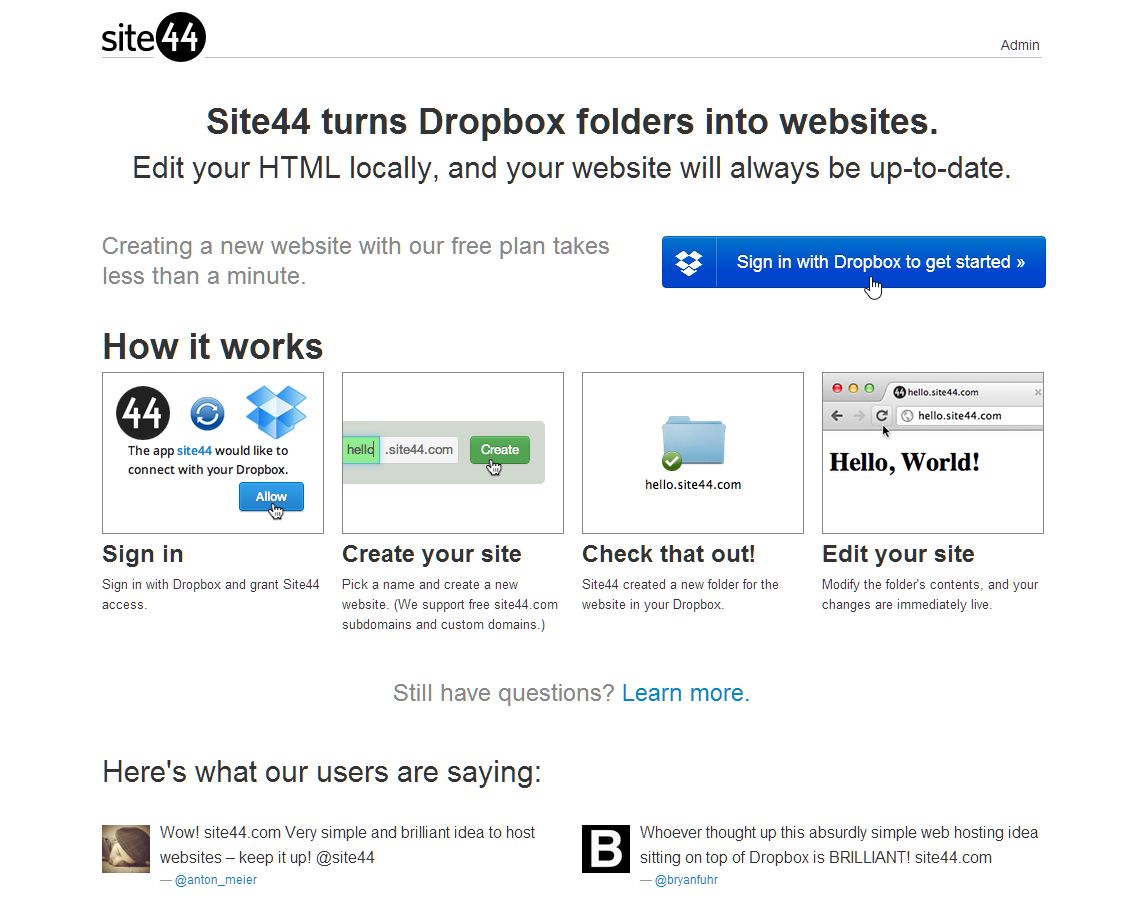The height and width of the screenshot is (901, 1126).
Task: Click the blue sync arrows icon
Action: (x=207, y=414)
